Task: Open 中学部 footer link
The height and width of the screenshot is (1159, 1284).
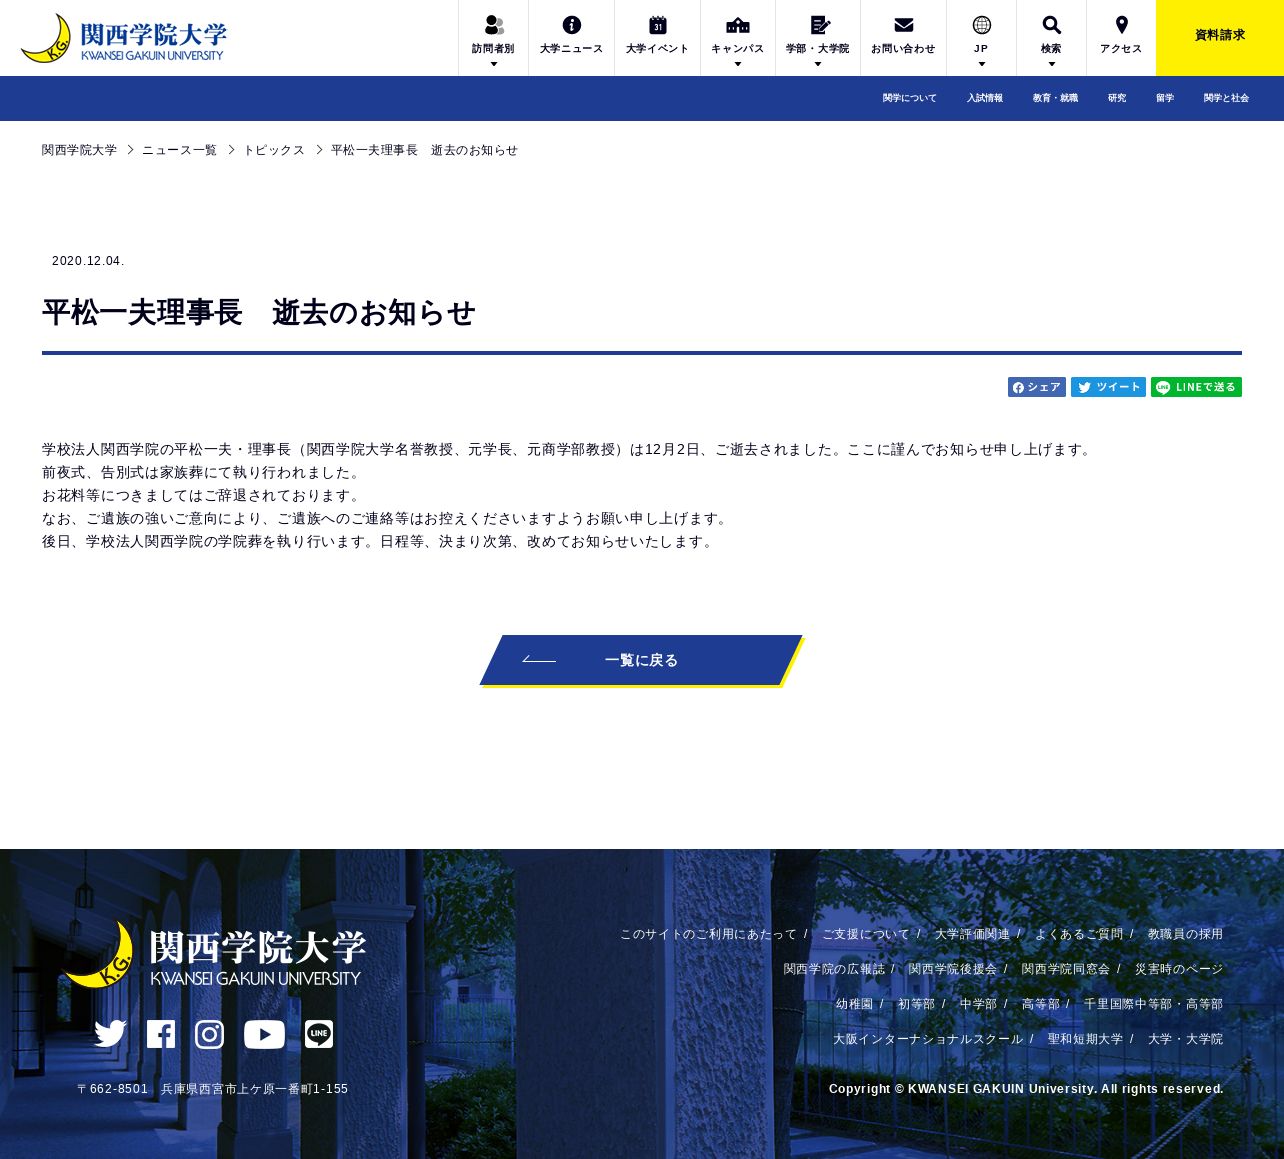Action: (x=978, y=1004)
